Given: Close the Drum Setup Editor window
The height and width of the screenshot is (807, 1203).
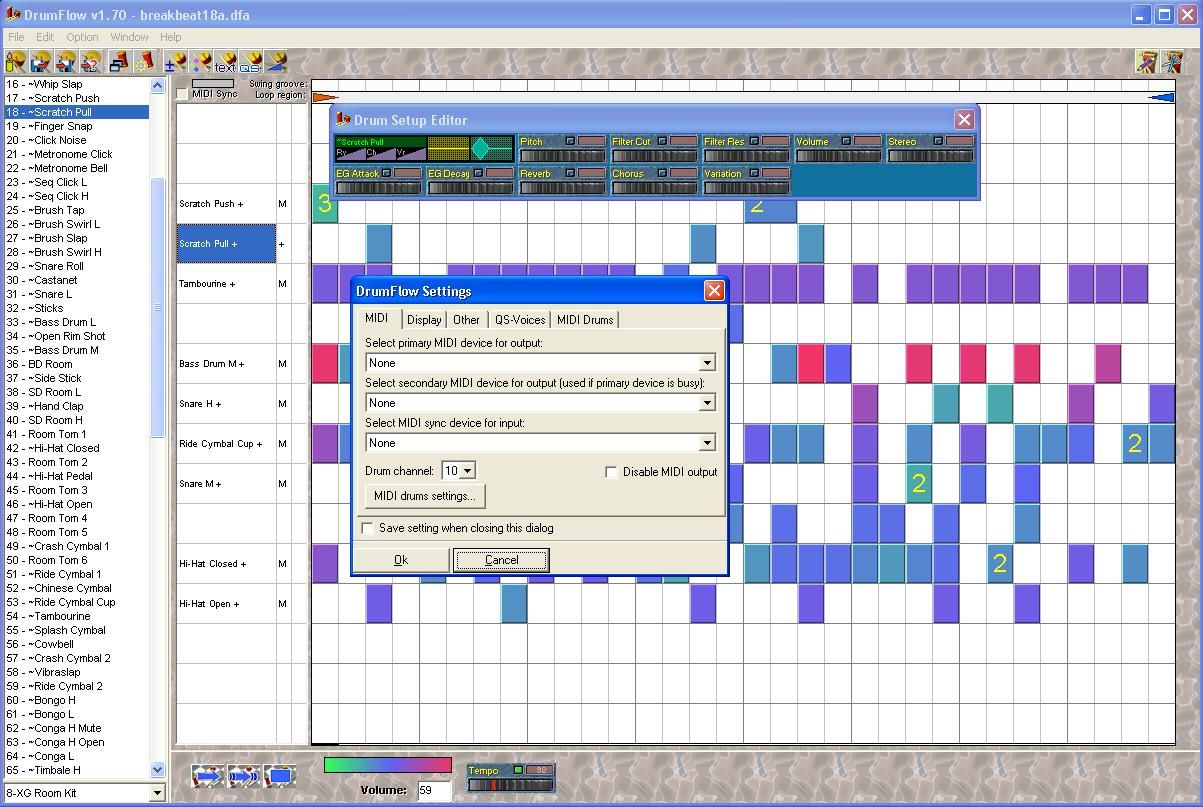Looking at the screenshot, I should (964, 120).
